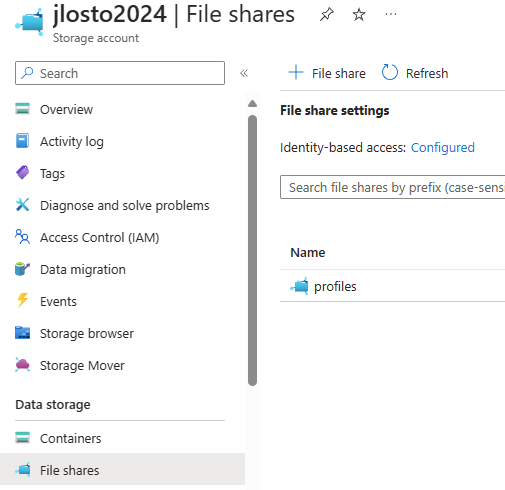Click the Overview icon in the sidebar

[x=22, y=109]
